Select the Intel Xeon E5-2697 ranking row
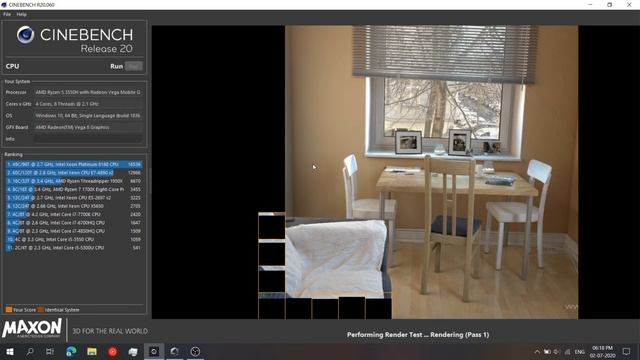The height and width of the screenshot is (360, 640). click(74, 198)
